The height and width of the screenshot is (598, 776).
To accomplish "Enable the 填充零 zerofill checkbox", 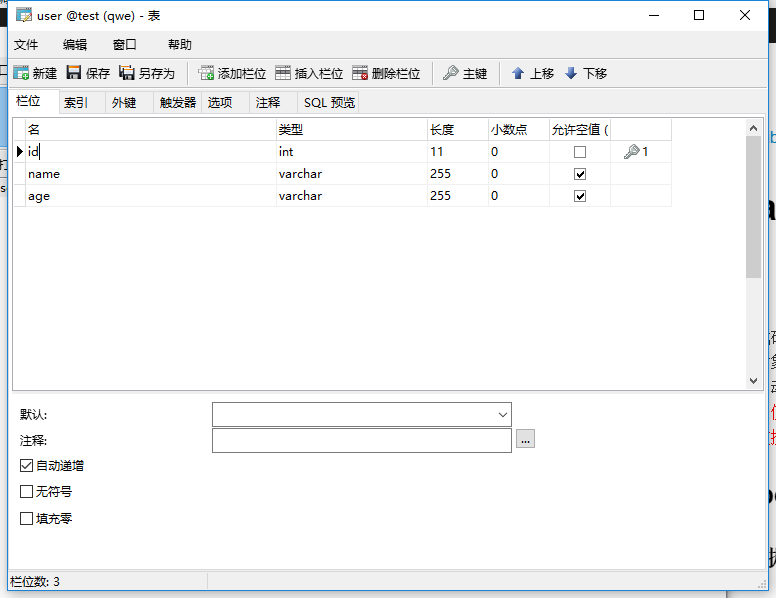I will point(27,519).
